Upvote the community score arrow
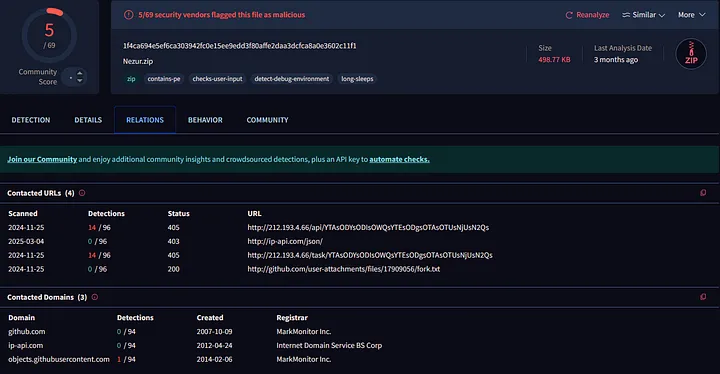The height and width of the screenshot is (374, 720). point(79,73)
